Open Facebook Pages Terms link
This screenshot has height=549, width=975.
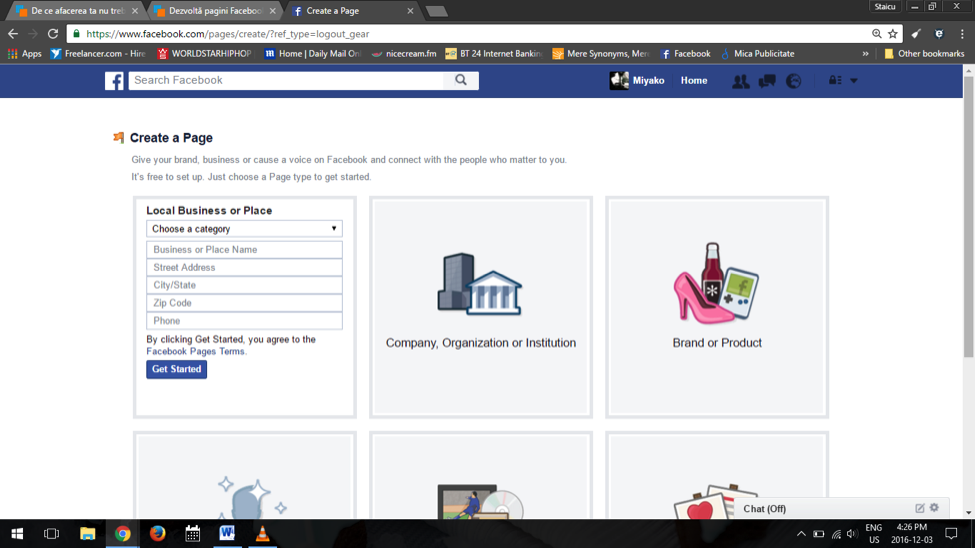click(x=195, y=351)
